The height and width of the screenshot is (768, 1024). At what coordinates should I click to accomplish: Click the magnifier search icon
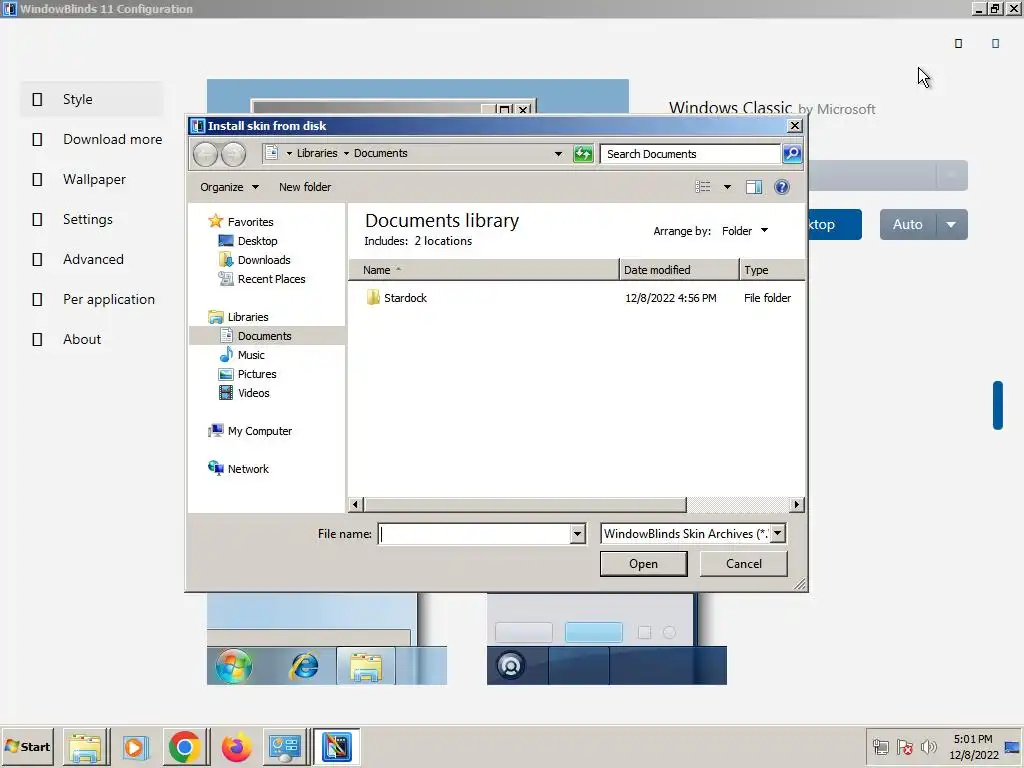792,153
